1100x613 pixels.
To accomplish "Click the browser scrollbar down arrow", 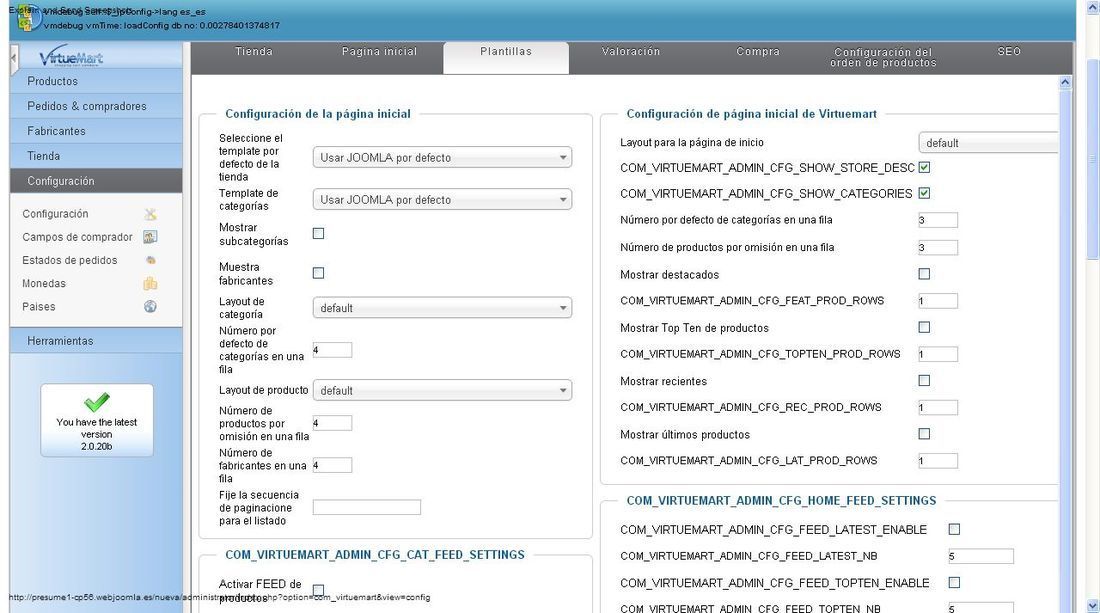I will 1093,605.
